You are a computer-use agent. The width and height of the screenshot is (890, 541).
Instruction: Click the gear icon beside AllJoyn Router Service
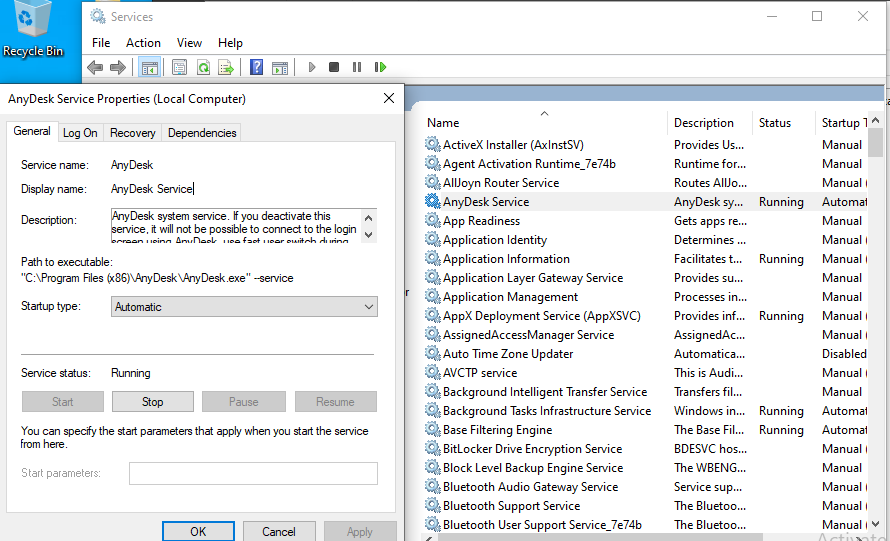(x=433, y=182)
